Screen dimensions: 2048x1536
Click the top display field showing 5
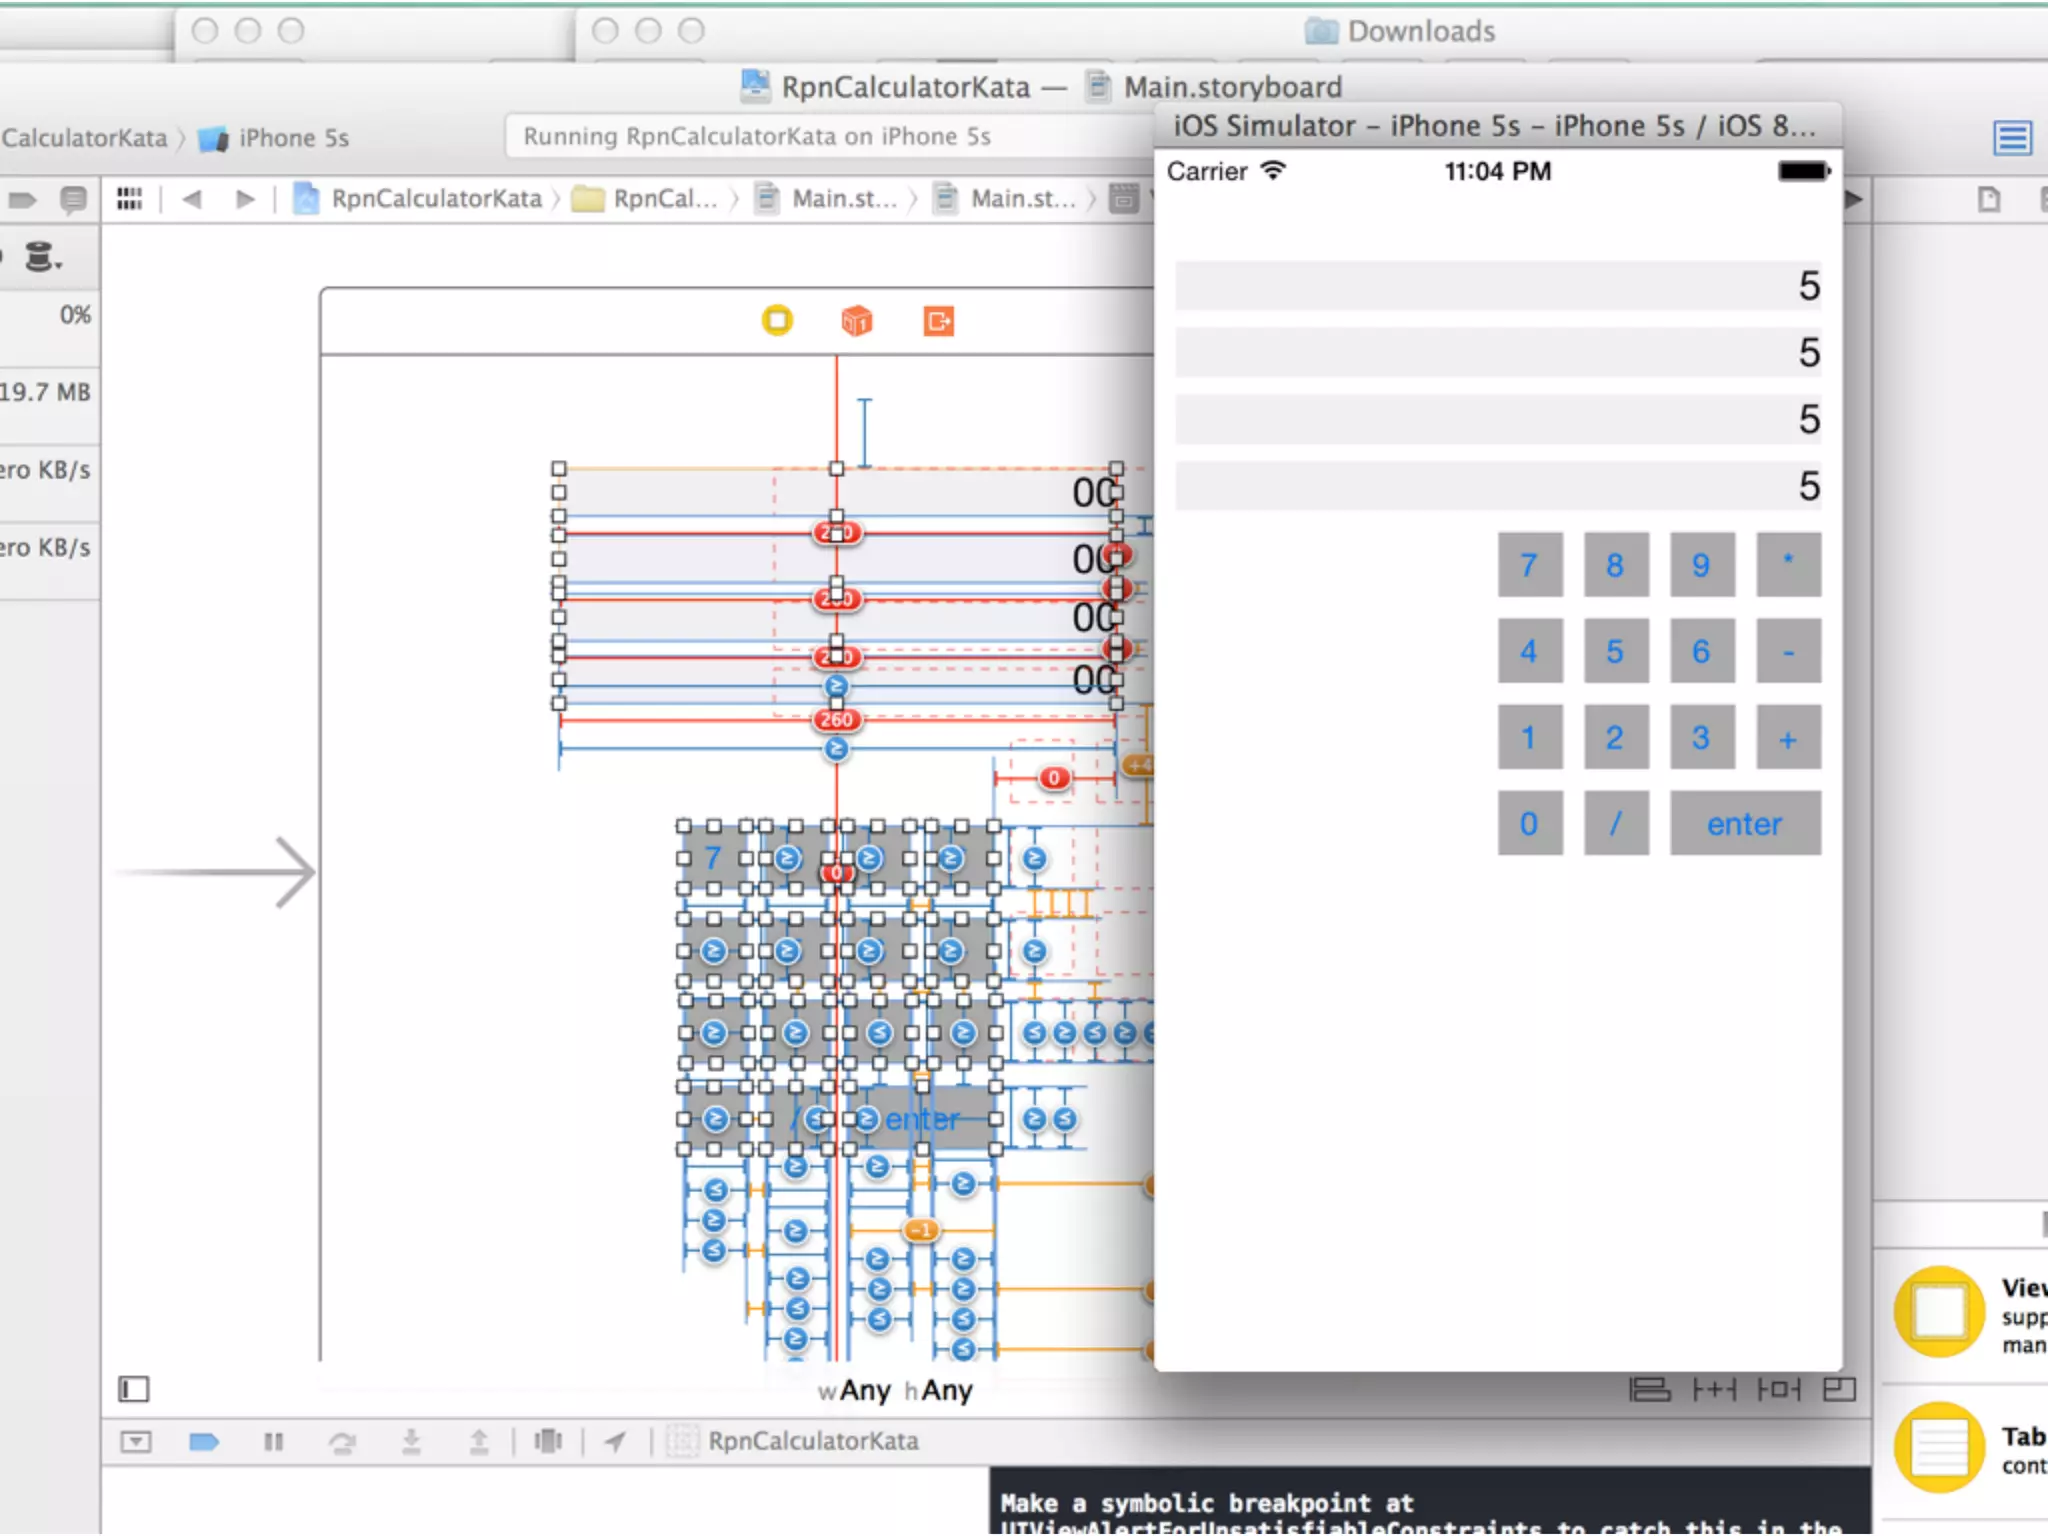pos(1497,286)
